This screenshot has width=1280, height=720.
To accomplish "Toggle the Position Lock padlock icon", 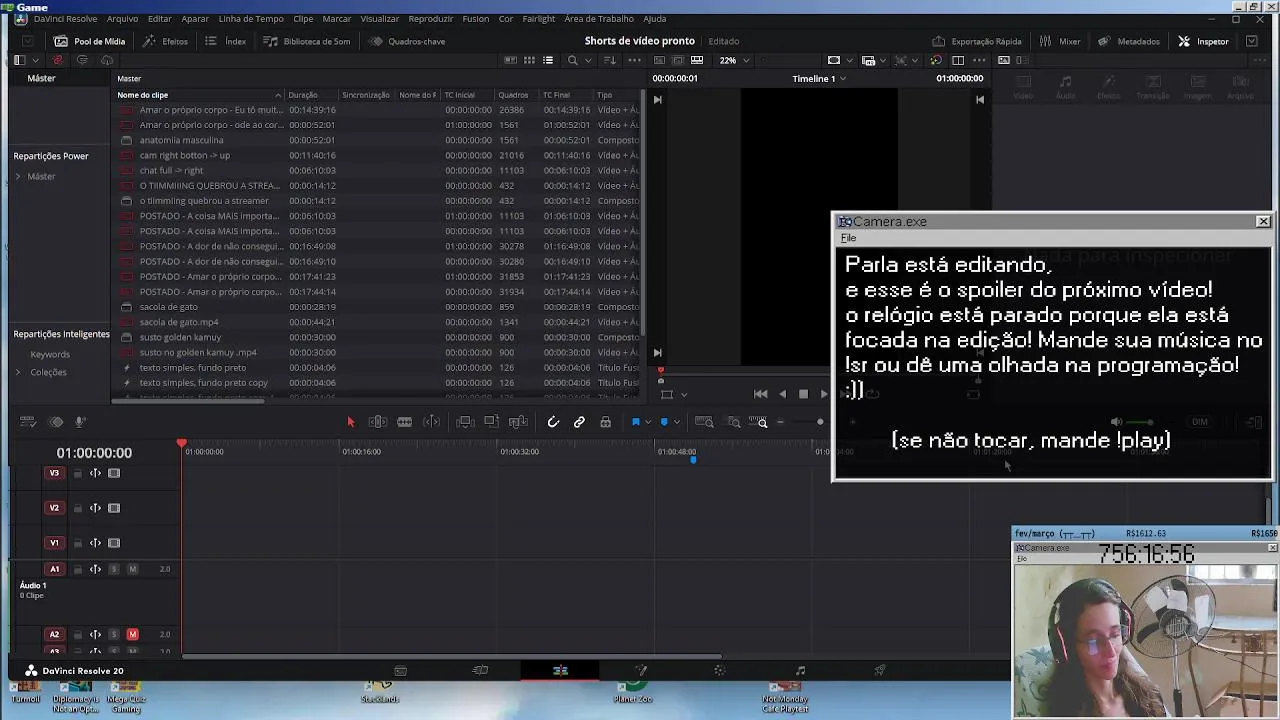I will click(605, 422).
